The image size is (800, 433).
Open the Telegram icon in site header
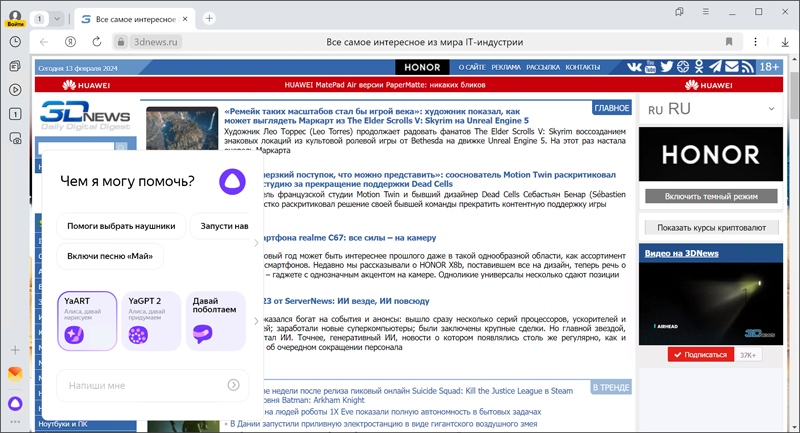click(714, 67)
